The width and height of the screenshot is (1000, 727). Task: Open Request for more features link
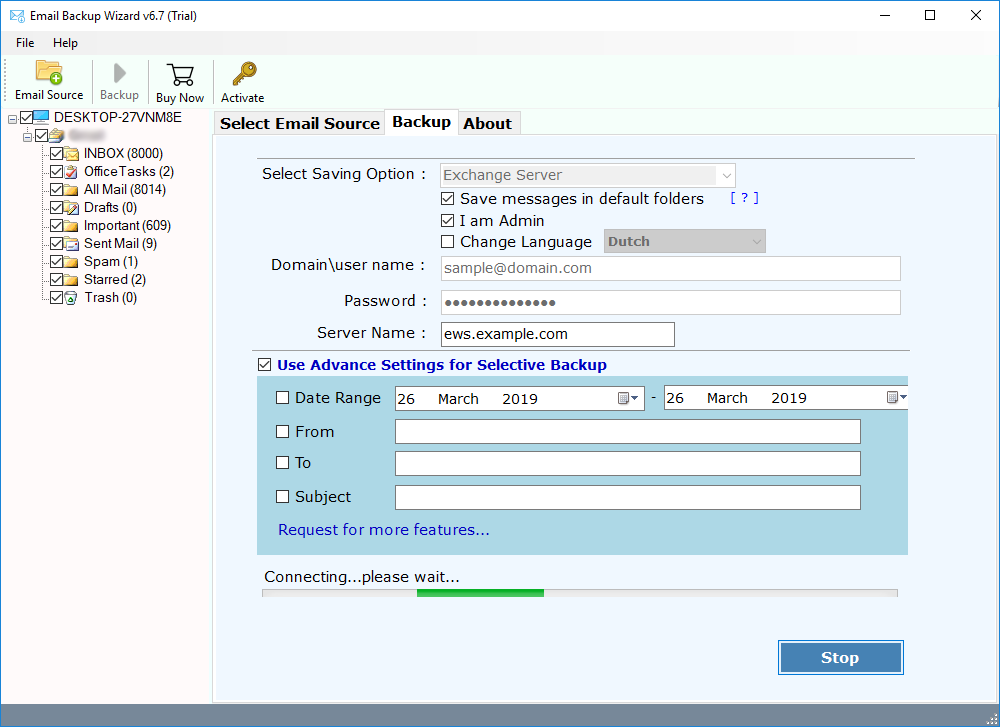(384, 530)
